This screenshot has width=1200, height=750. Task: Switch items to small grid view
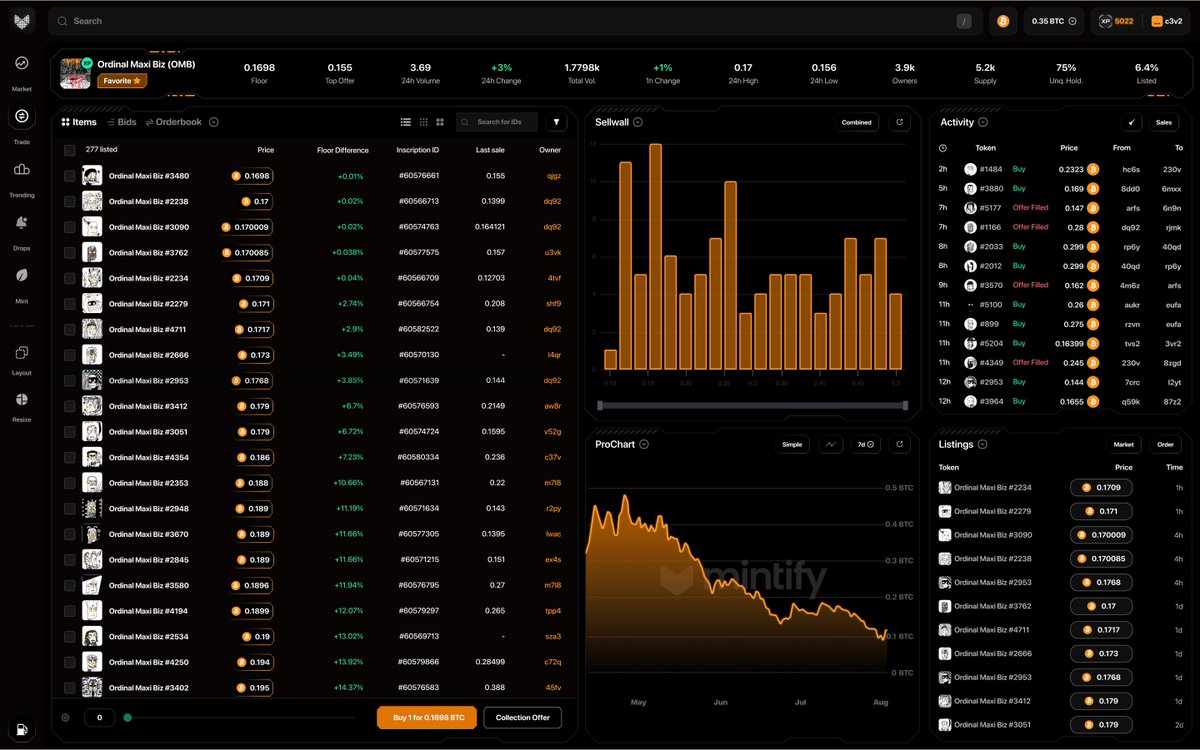(x=424, y=122)
